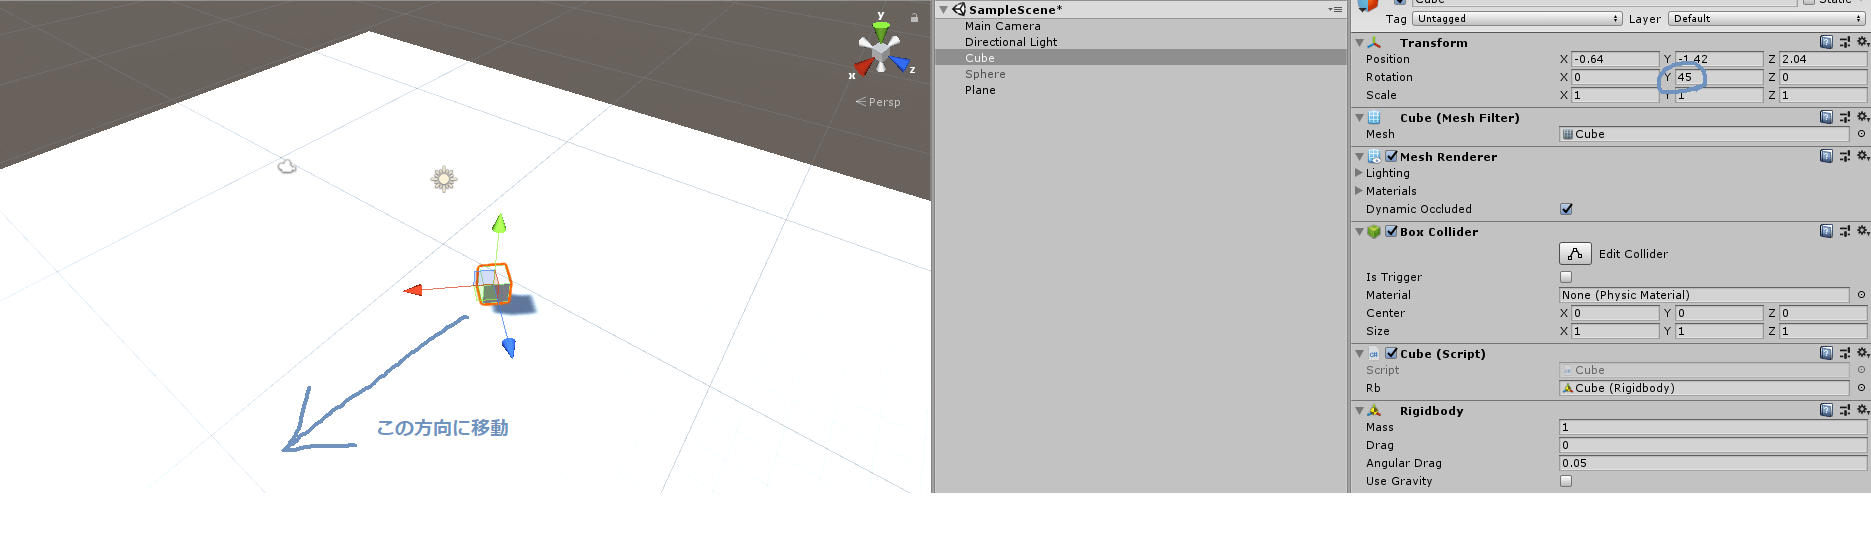
Task: Collapse the Cube (Mesh Filter) component
Action: point(1359,118)
